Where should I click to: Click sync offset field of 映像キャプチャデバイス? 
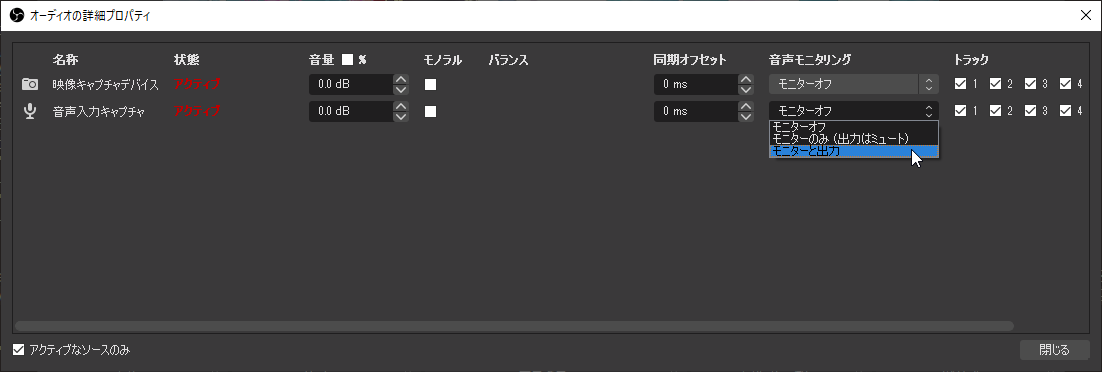[x=695, y=84]
